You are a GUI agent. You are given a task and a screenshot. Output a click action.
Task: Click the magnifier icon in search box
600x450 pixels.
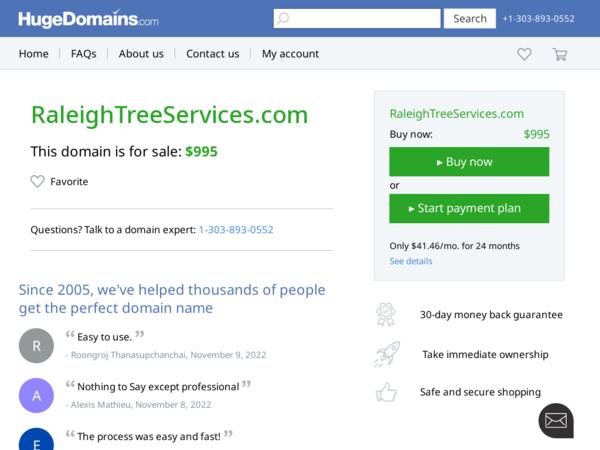pyautogui.click(x=283, y=18)
